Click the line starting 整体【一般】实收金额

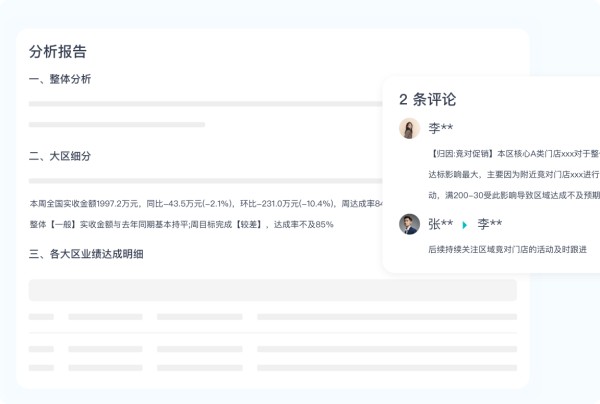[181, 224]
